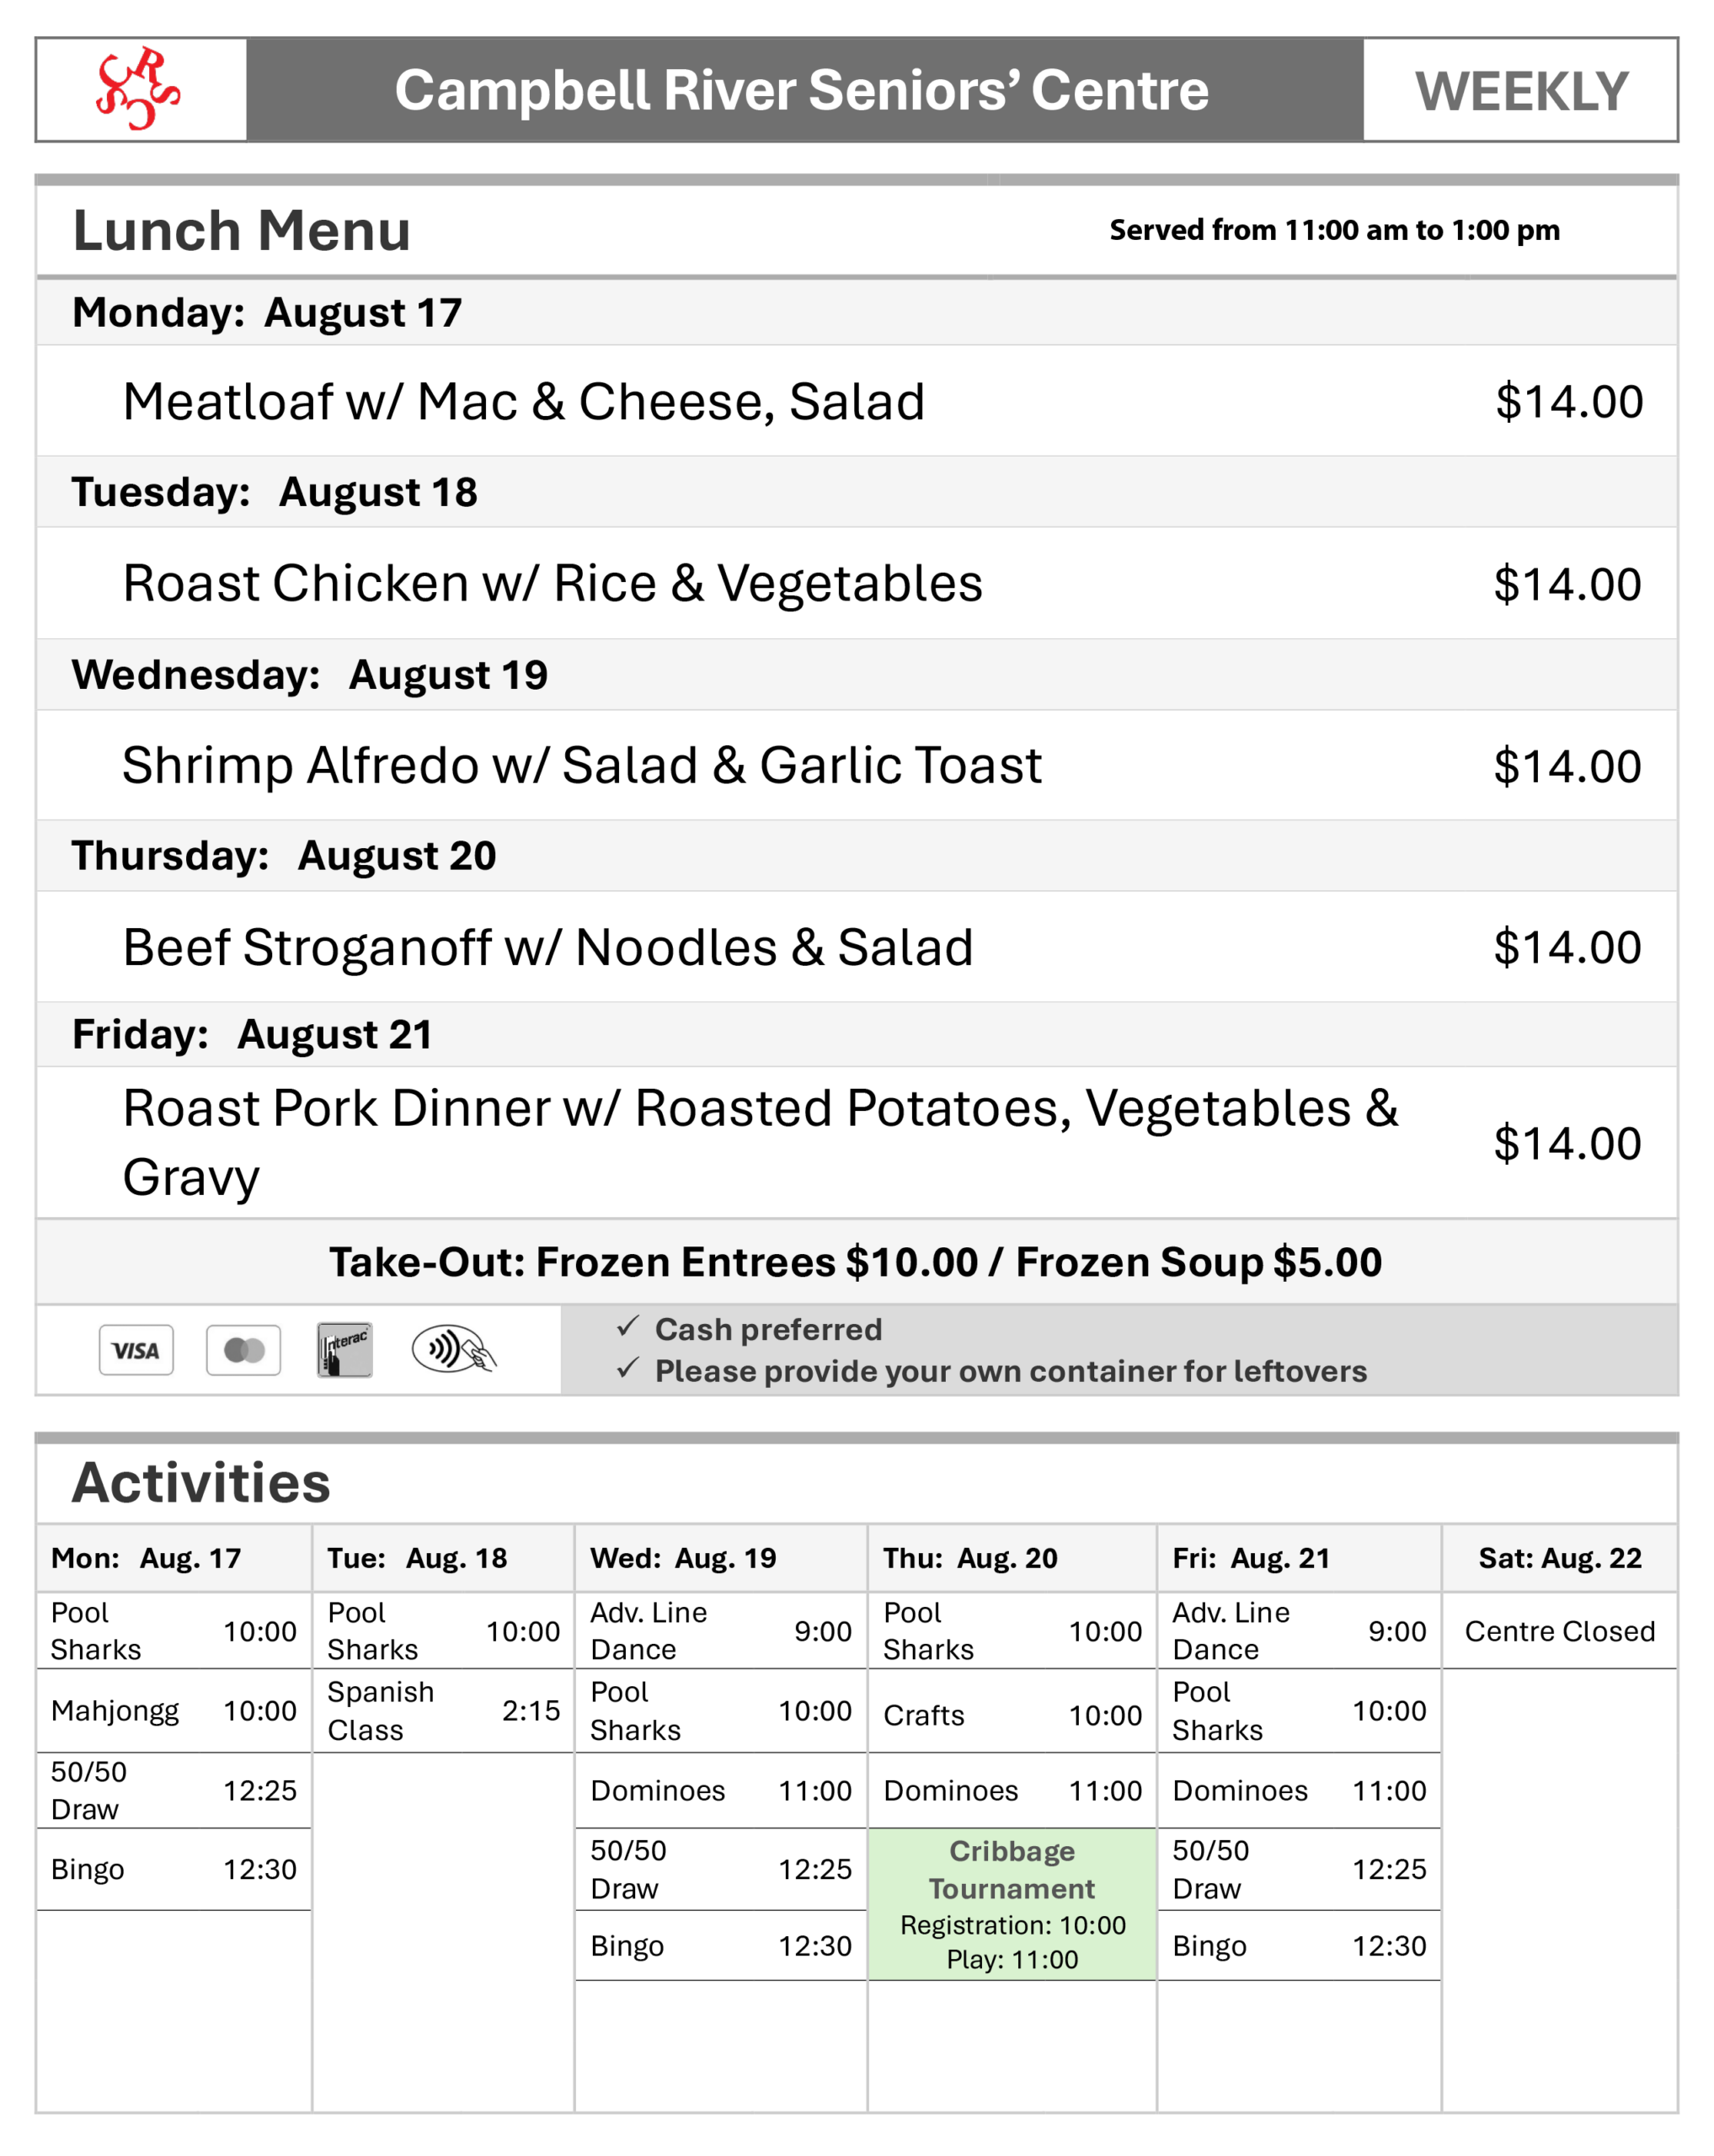The width and height of the screenshot is (1714, 2156).
Task: Click Shrimp Alfredo w/ Salad & Garlic Toast
Action: [x=582, y=766]
